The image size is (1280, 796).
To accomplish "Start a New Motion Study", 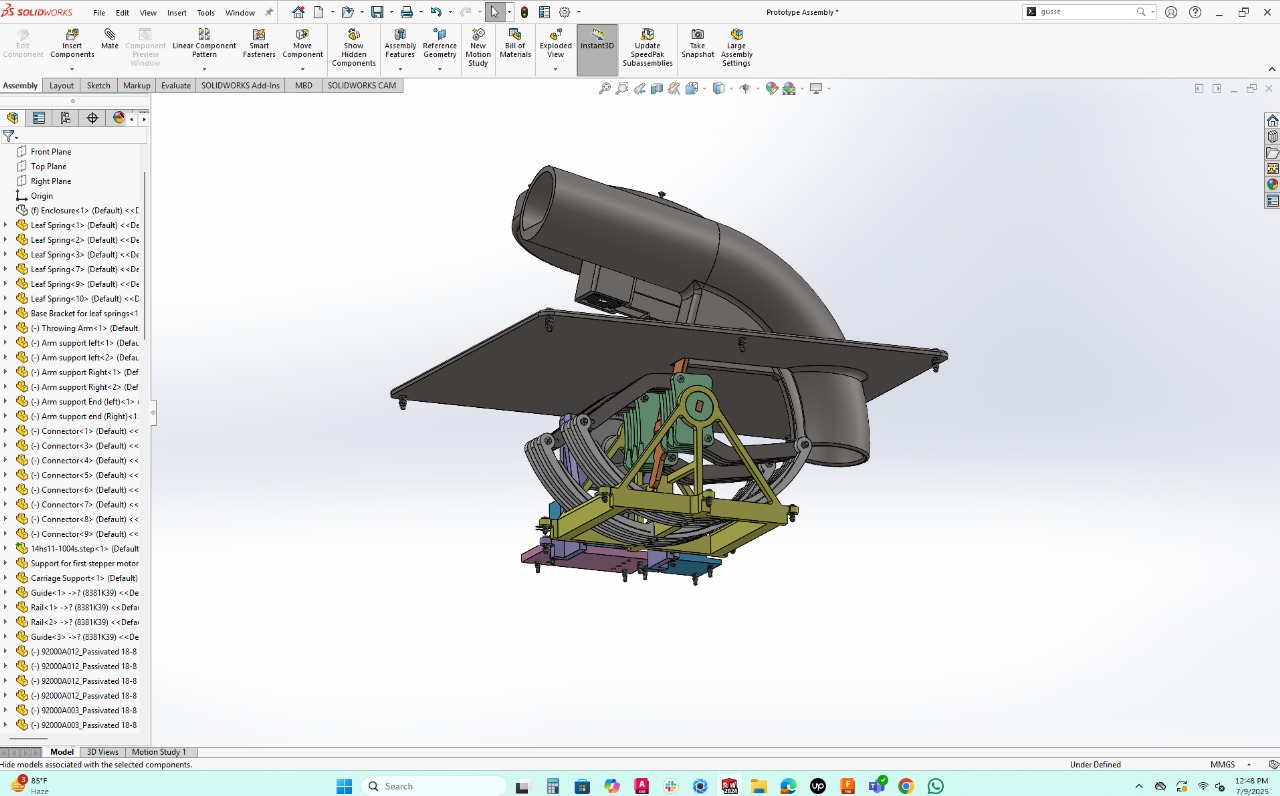I will (x=478, y=48).
